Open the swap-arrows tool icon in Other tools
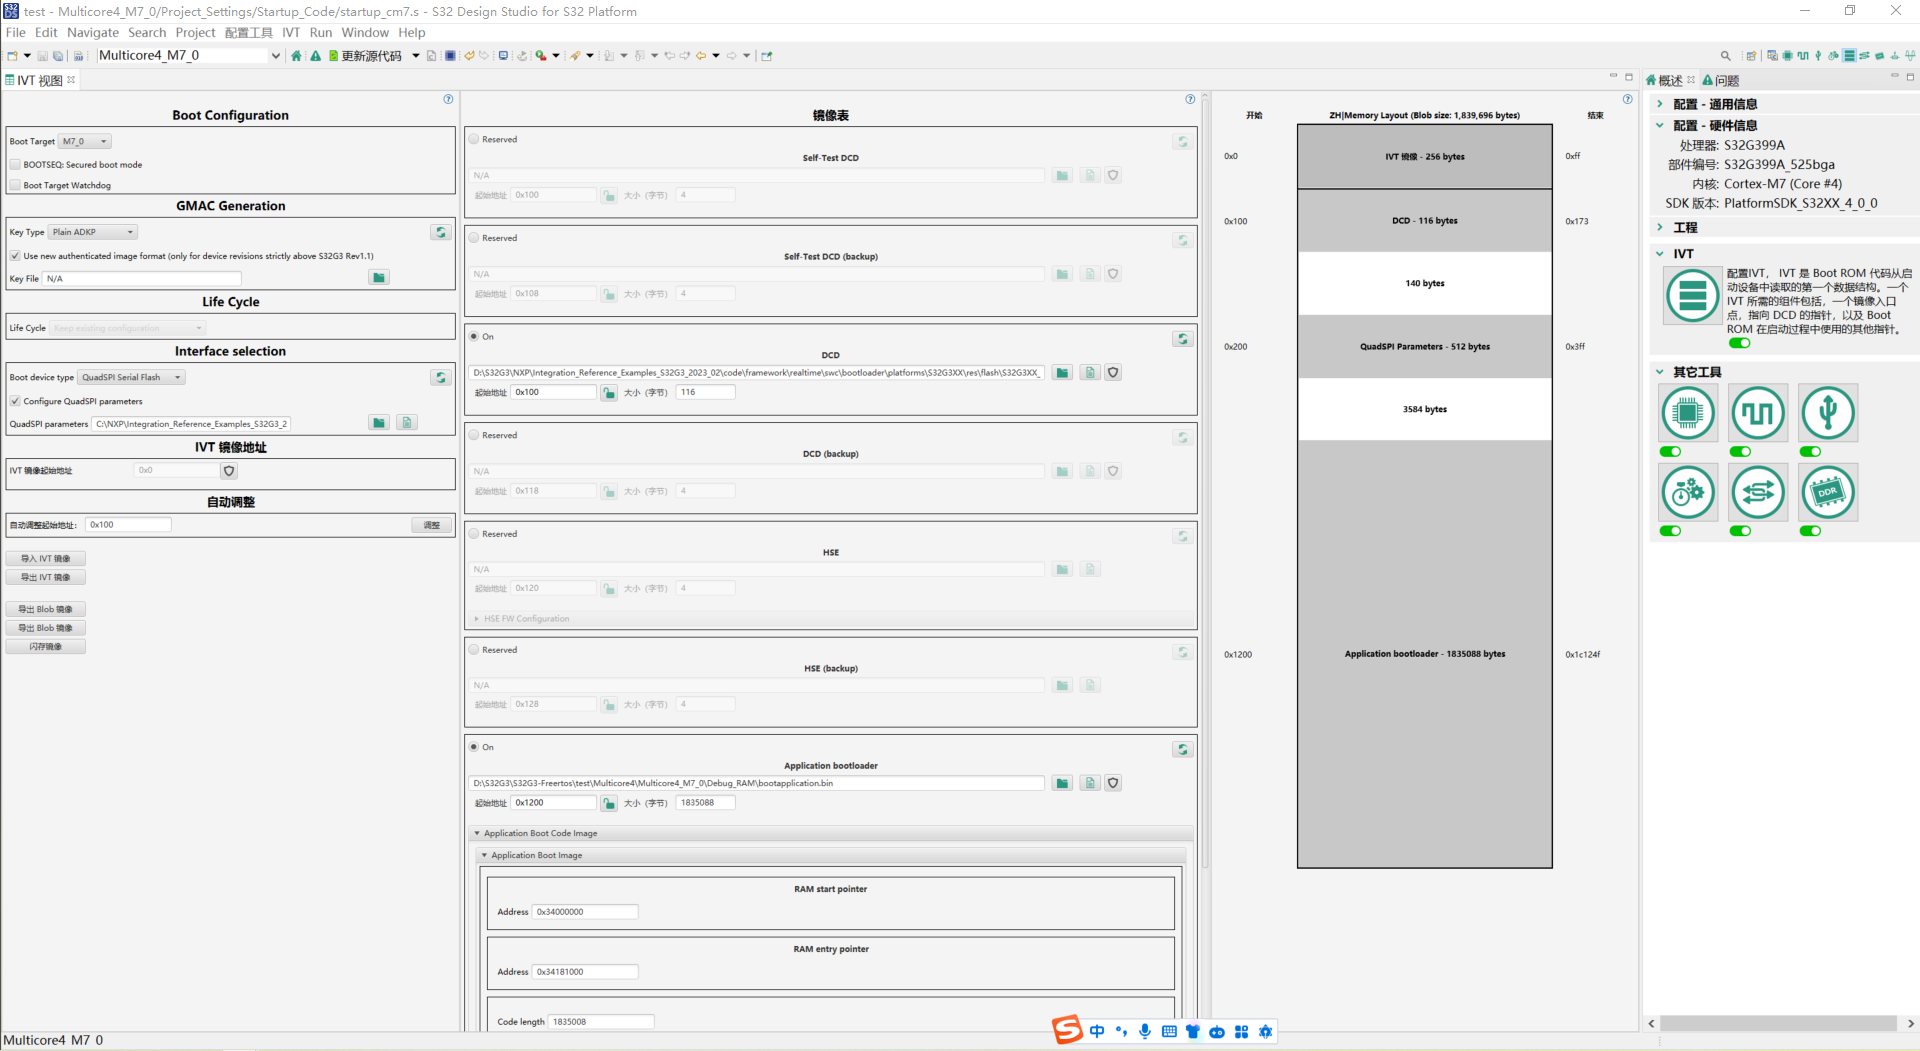The image size is (1920, 1051). [x=1758, y=492]
